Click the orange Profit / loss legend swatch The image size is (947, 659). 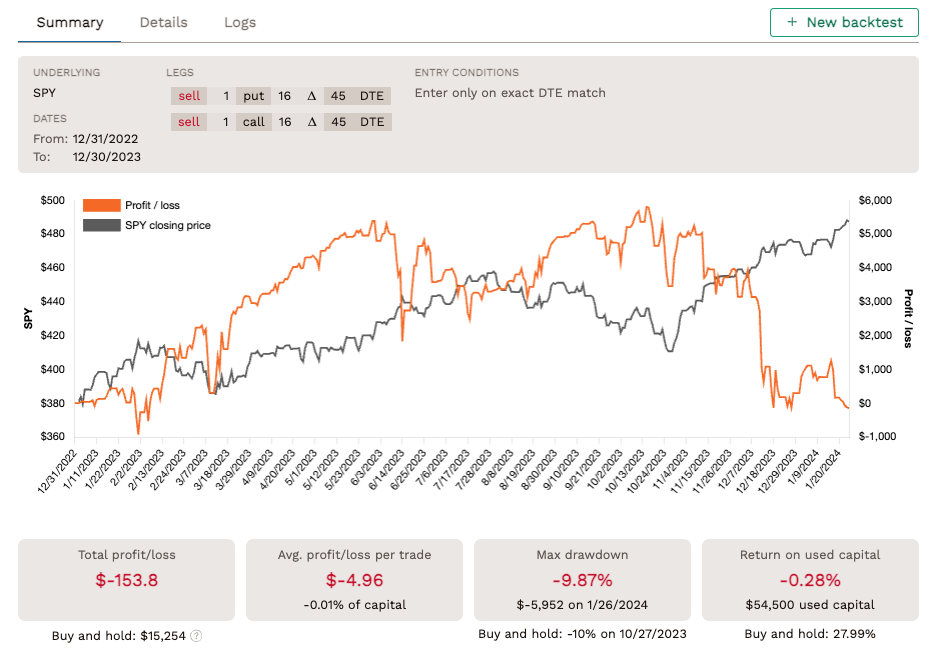[x=101, y=205]
